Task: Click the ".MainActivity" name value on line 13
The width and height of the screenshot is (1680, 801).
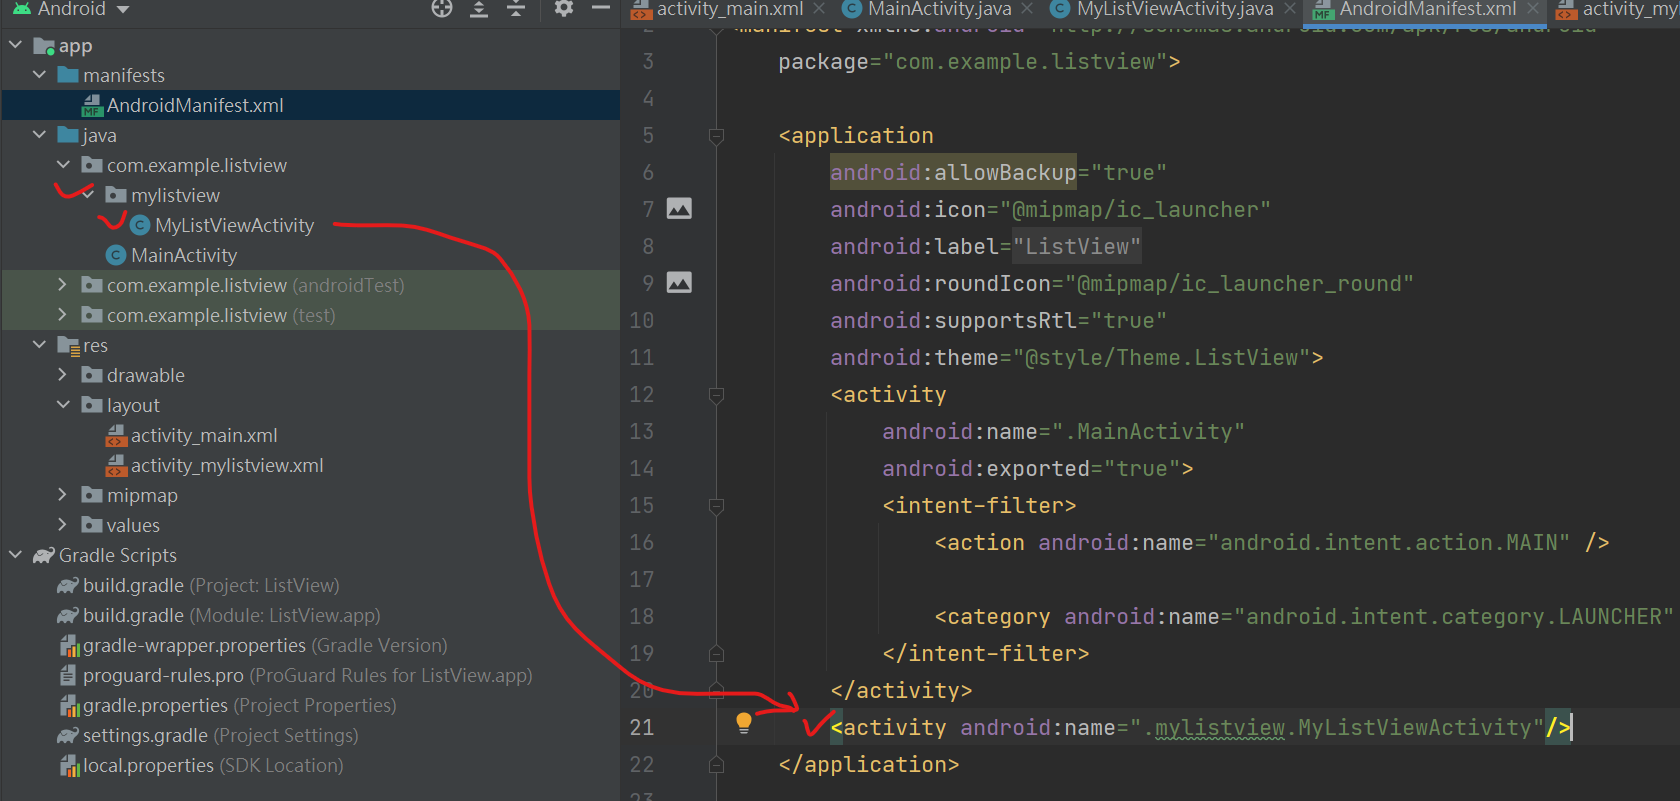Action: point(1148,431)
